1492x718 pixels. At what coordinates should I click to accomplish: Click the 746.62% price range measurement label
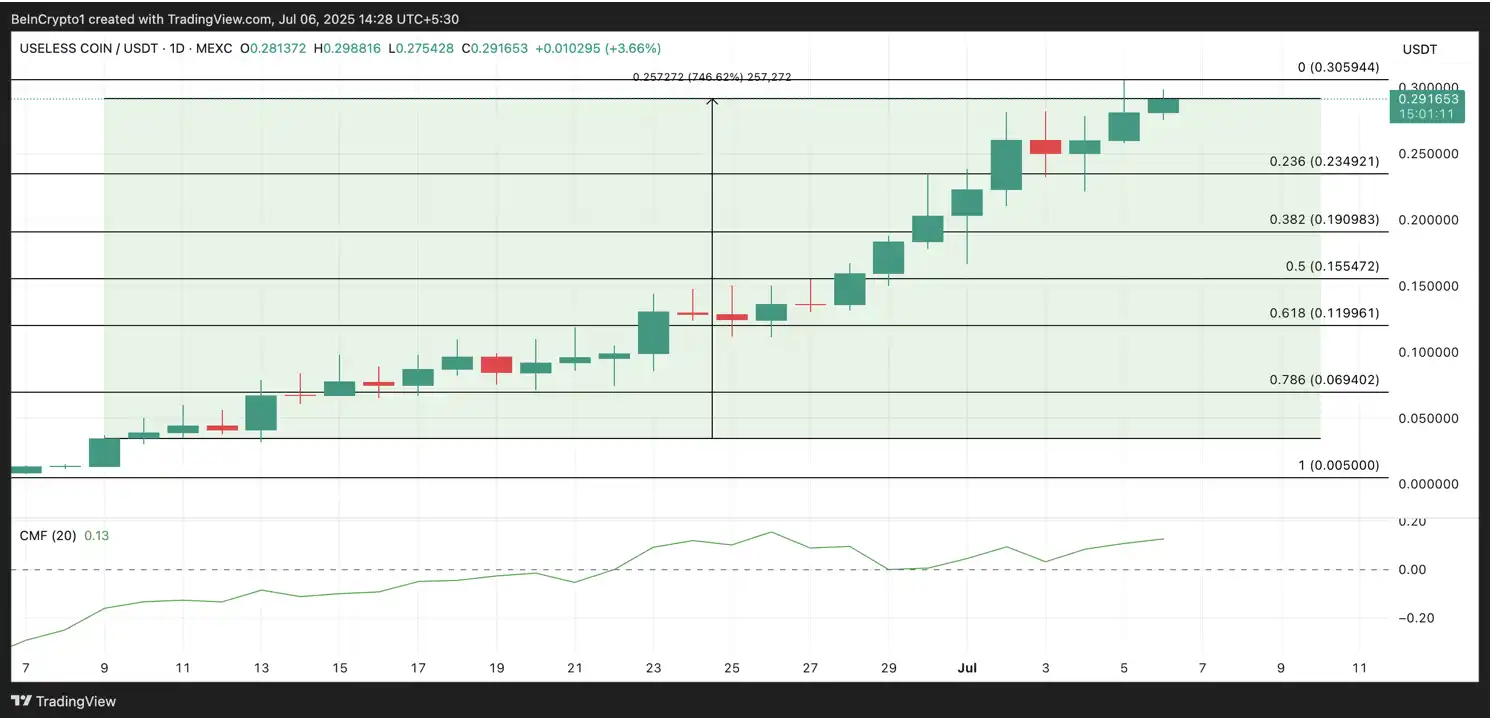pyautogui.click(x=712, y=77)
